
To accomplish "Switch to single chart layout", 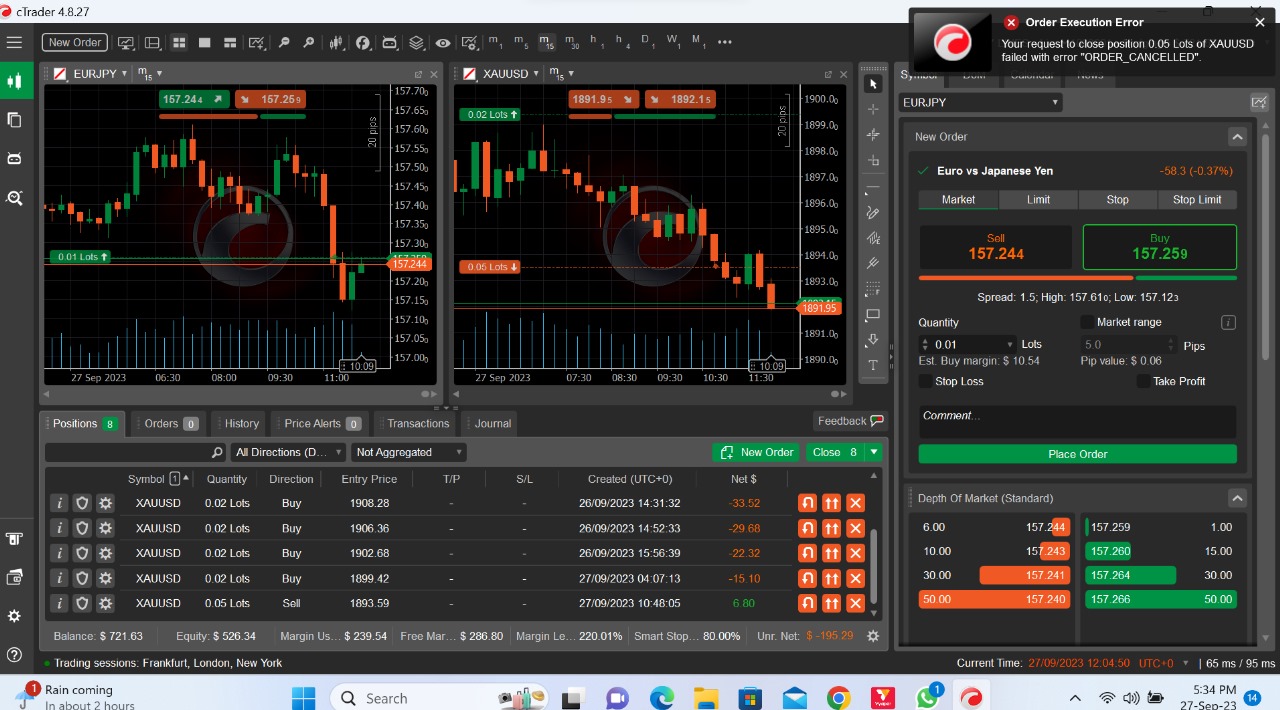I will (205, 42).
